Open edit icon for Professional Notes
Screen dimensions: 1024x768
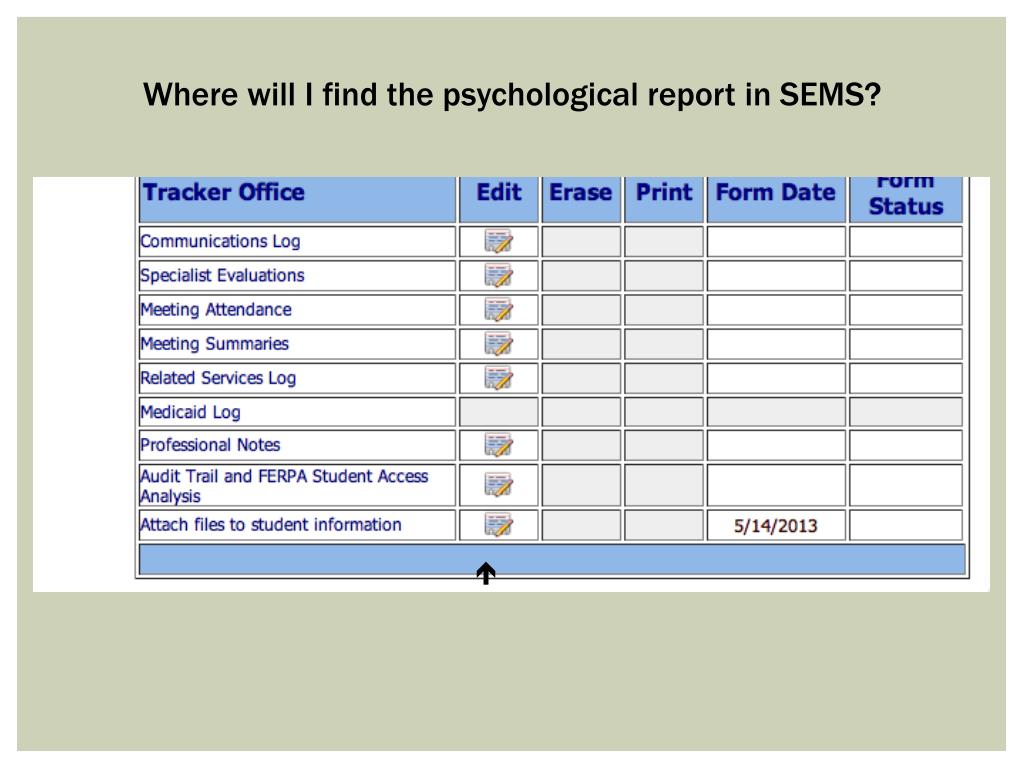coord(498,445)
